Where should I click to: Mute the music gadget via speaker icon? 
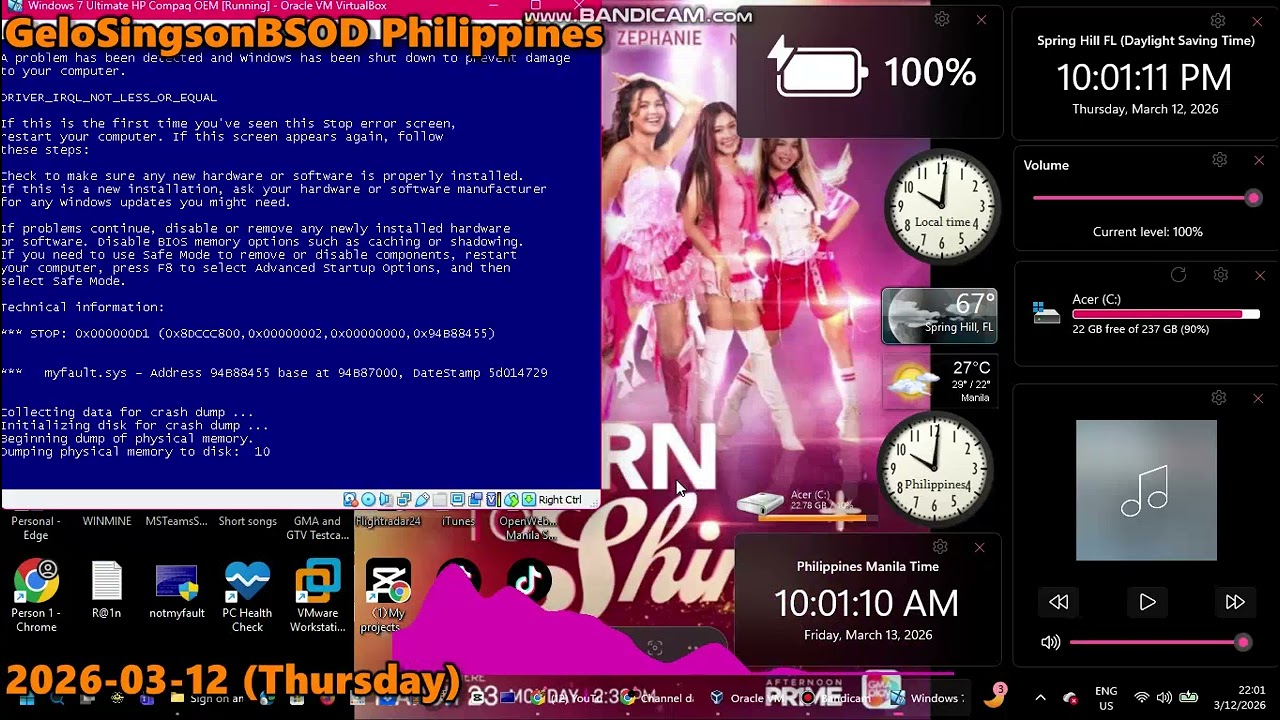click(x=1050, y=643)
